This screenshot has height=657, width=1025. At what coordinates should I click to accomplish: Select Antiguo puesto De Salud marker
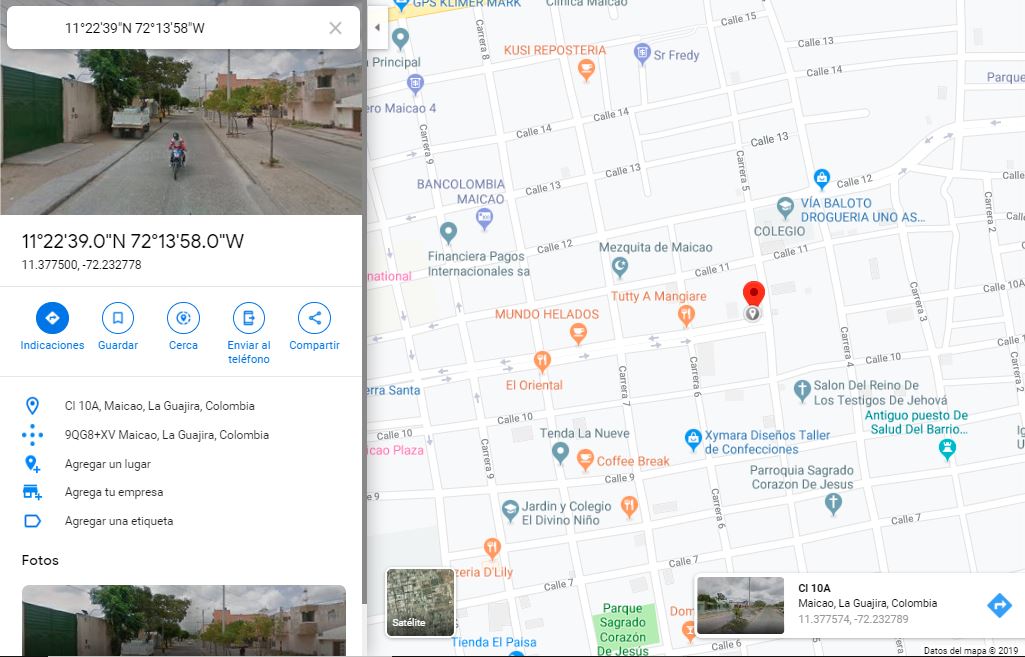coord(947,448)
